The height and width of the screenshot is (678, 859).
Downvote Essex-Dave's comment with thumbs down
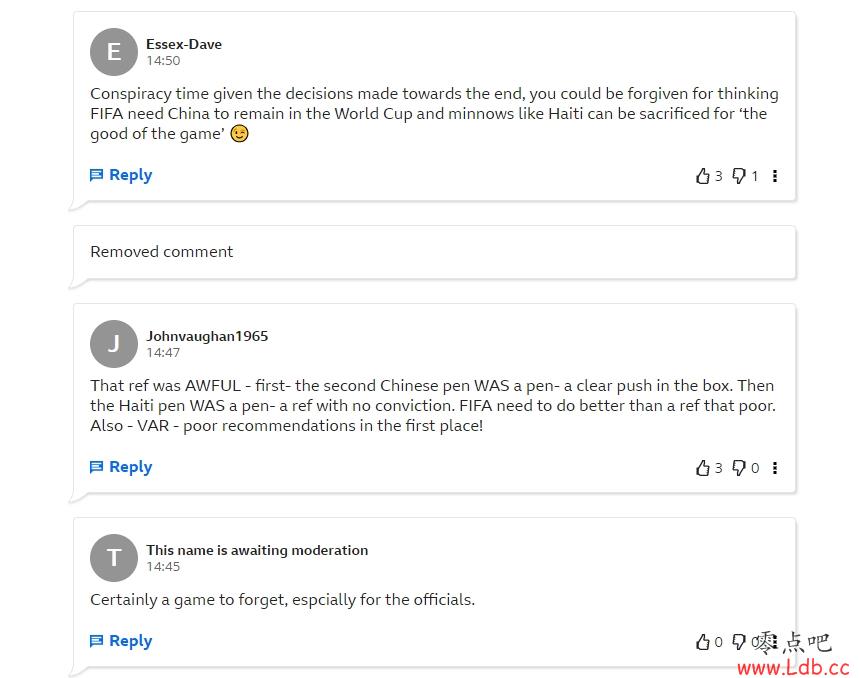739,176
